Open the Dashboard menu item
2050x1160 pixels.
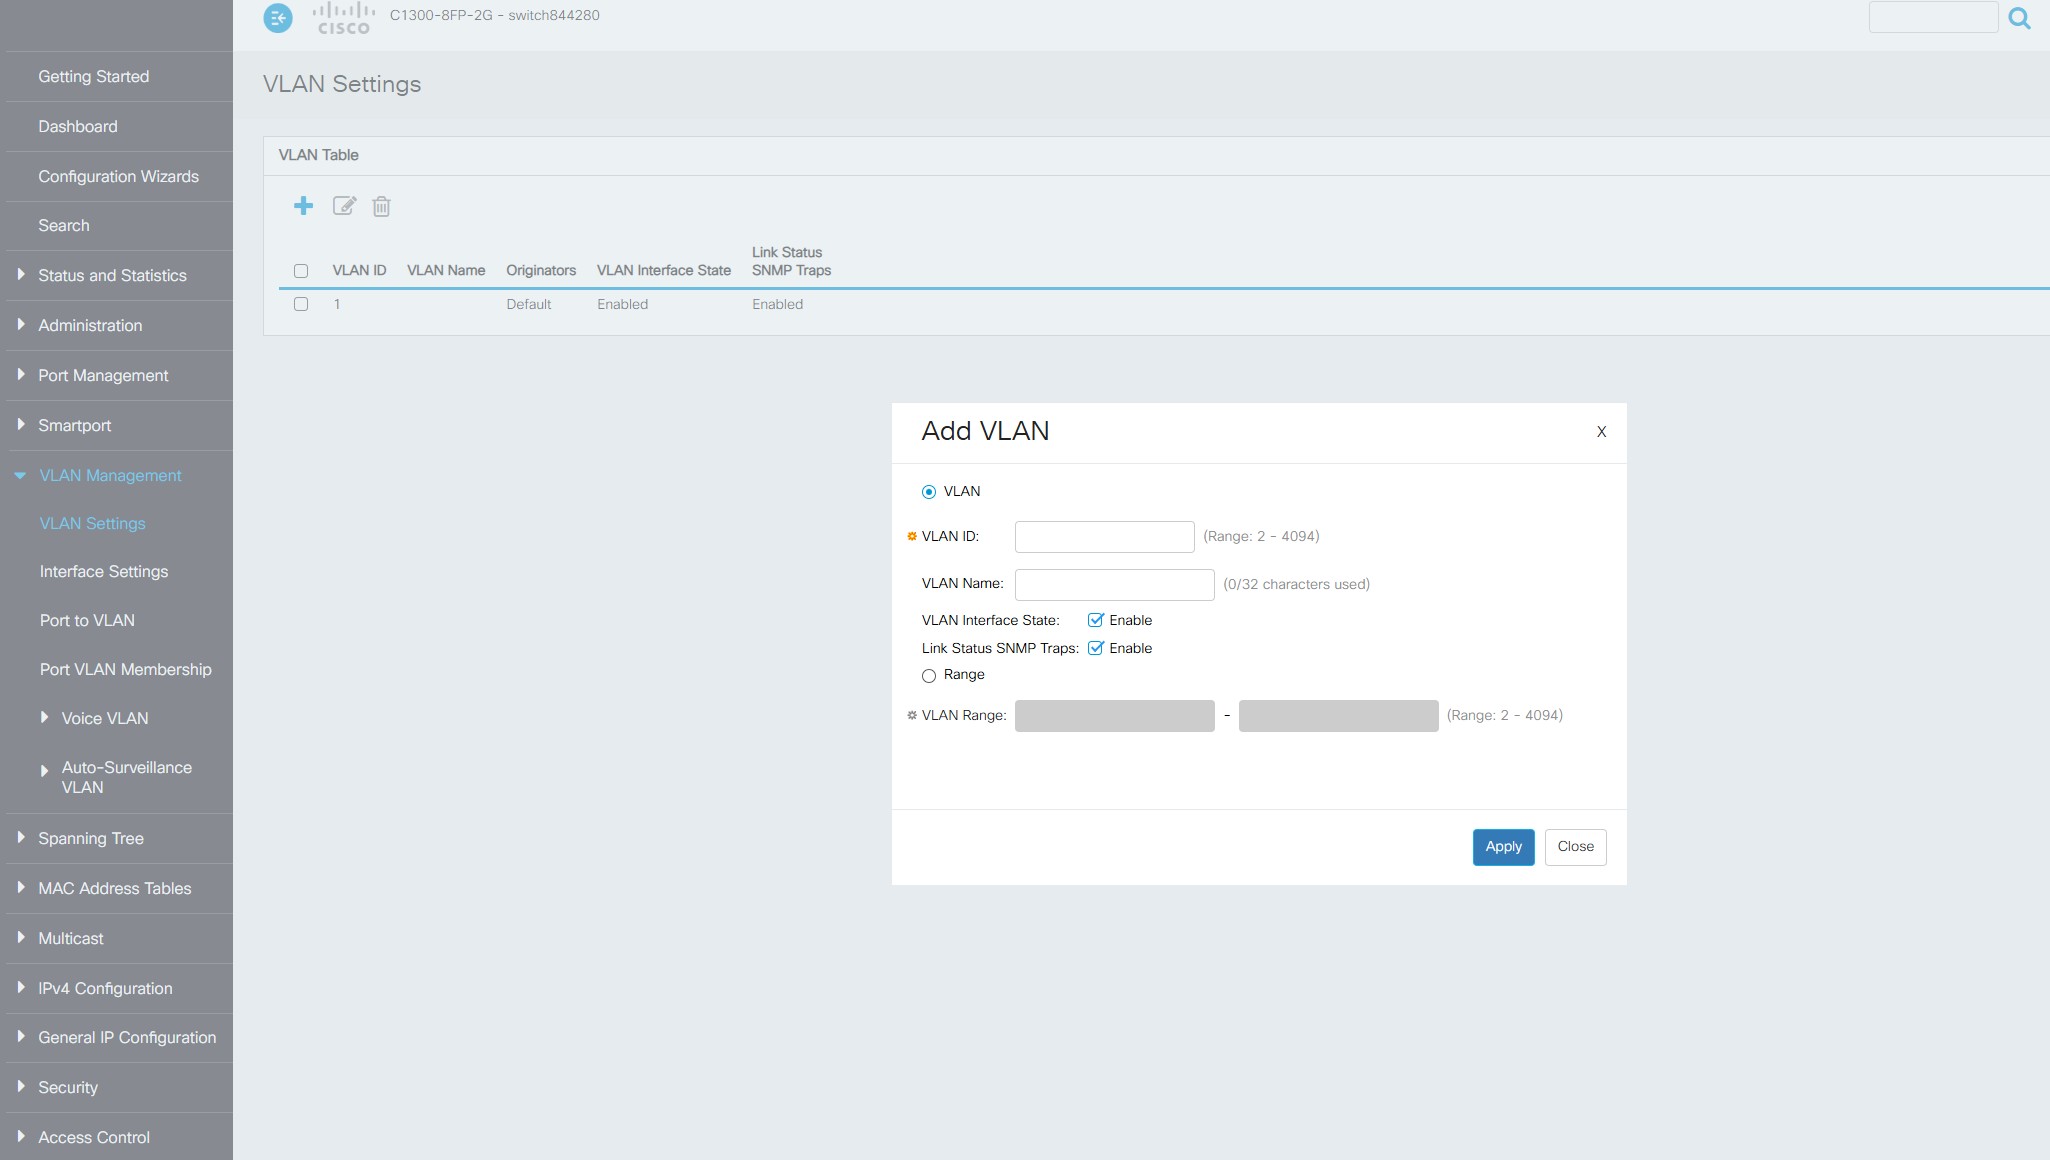78,126
